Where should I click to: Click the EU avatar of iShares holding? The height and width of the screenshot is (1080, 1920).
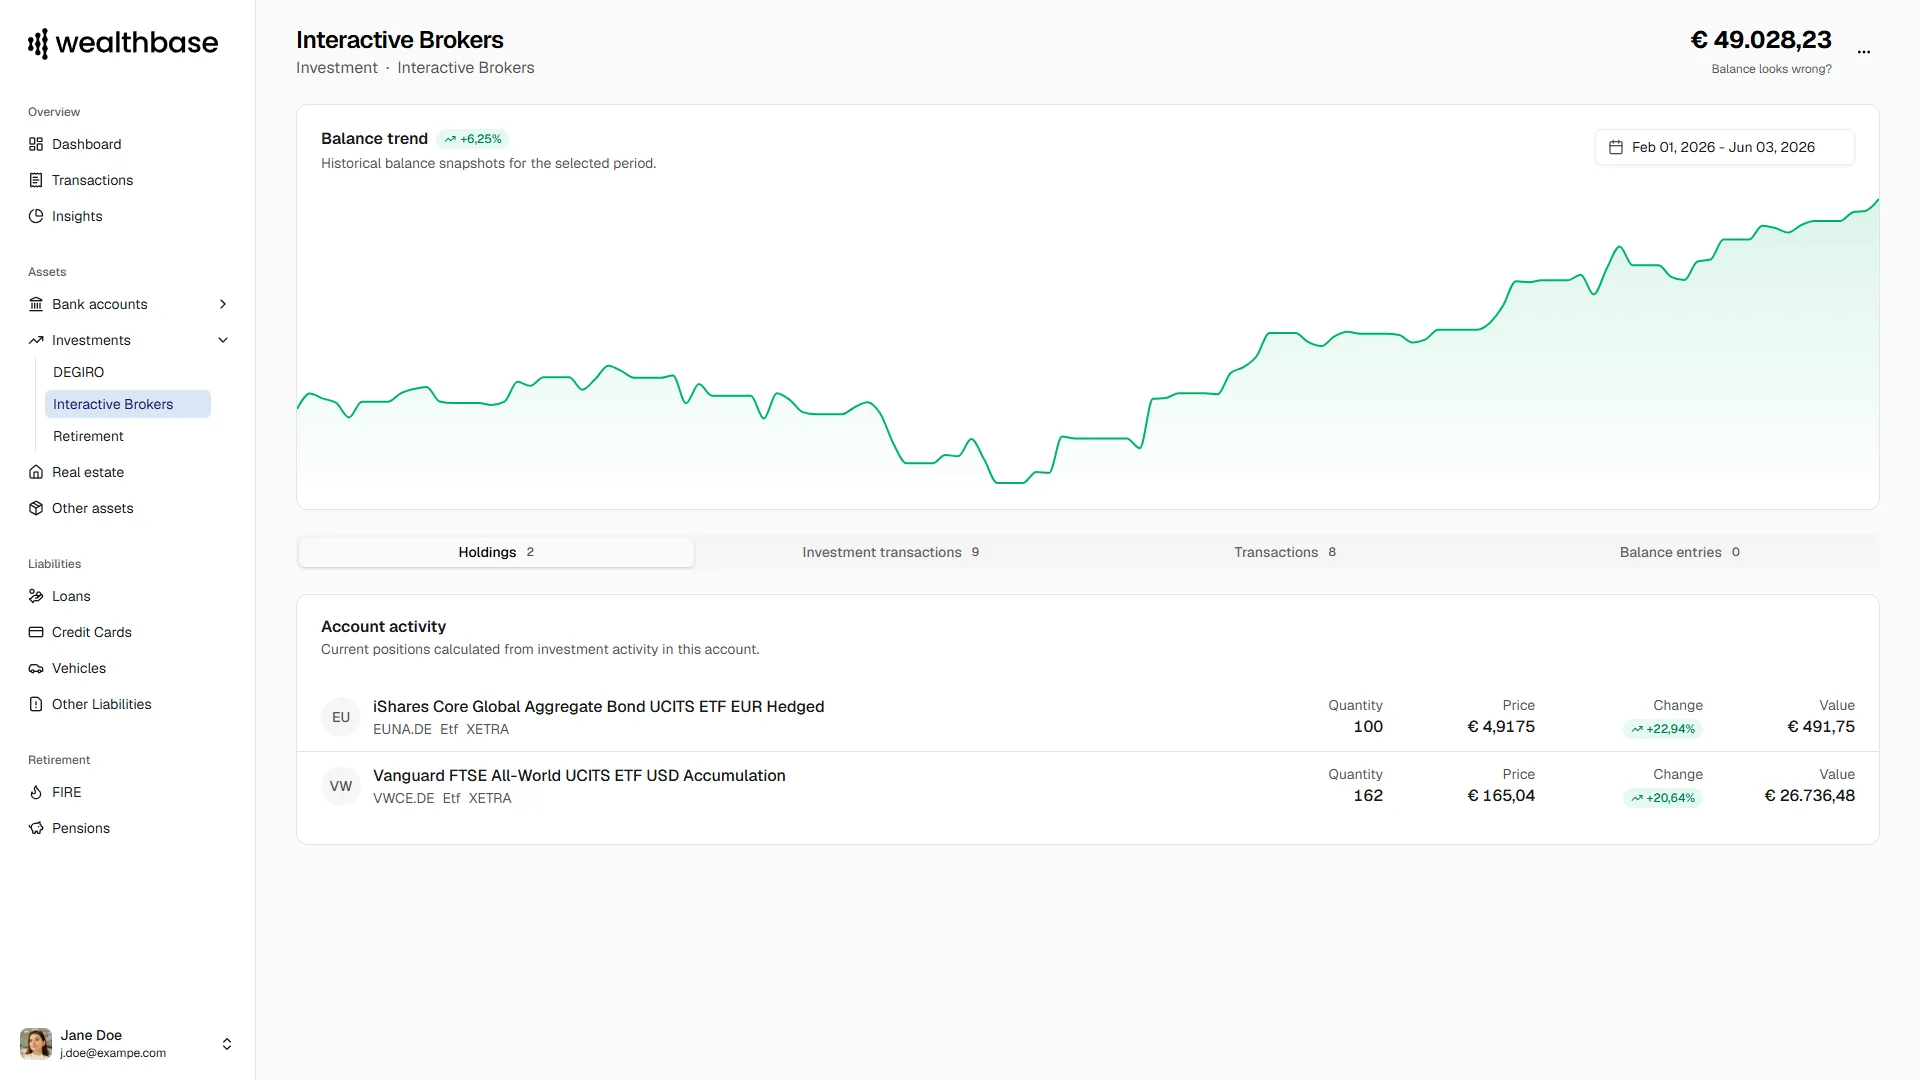point(341,717)
